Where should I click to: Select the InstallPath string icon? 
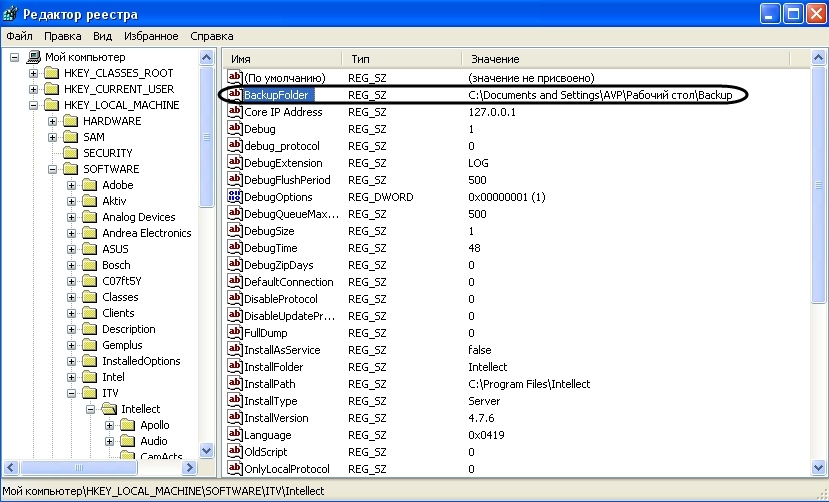pos(235,384)
